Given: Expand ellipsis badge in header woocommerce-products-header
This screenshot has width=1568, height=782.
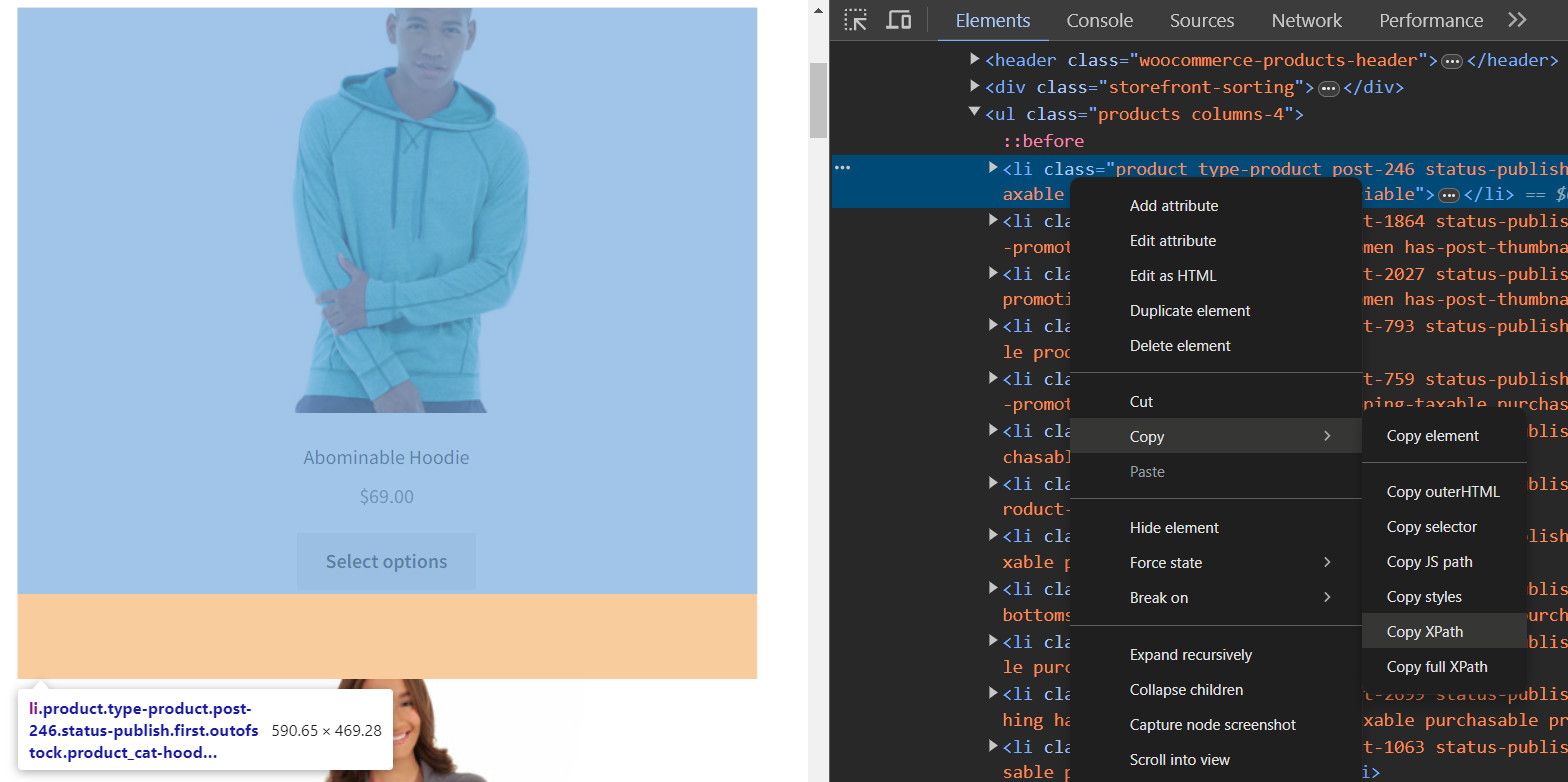Looking at the screenshot, I should [x=1452, y=61].
